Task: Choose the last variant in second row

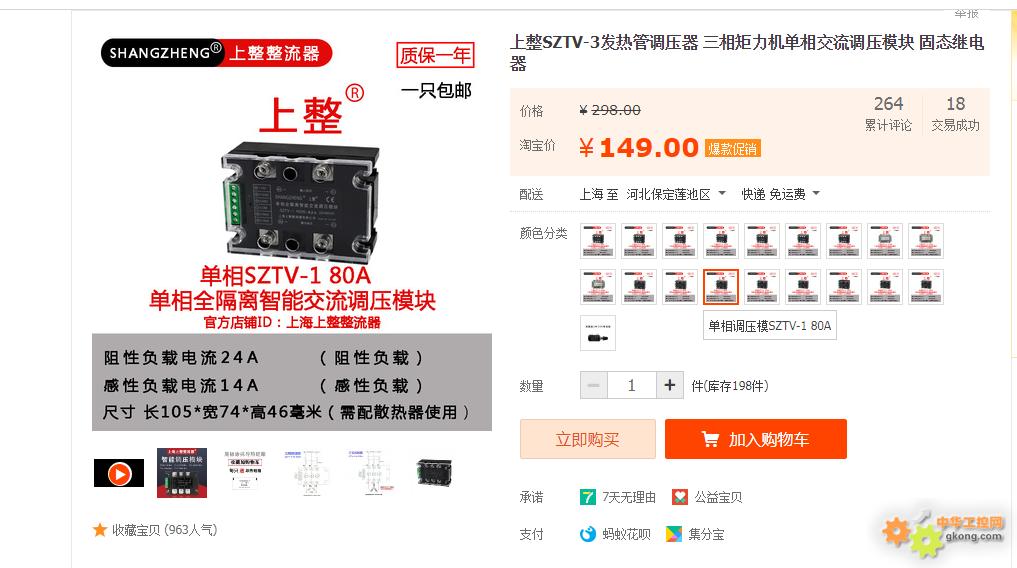Action: 926,287
